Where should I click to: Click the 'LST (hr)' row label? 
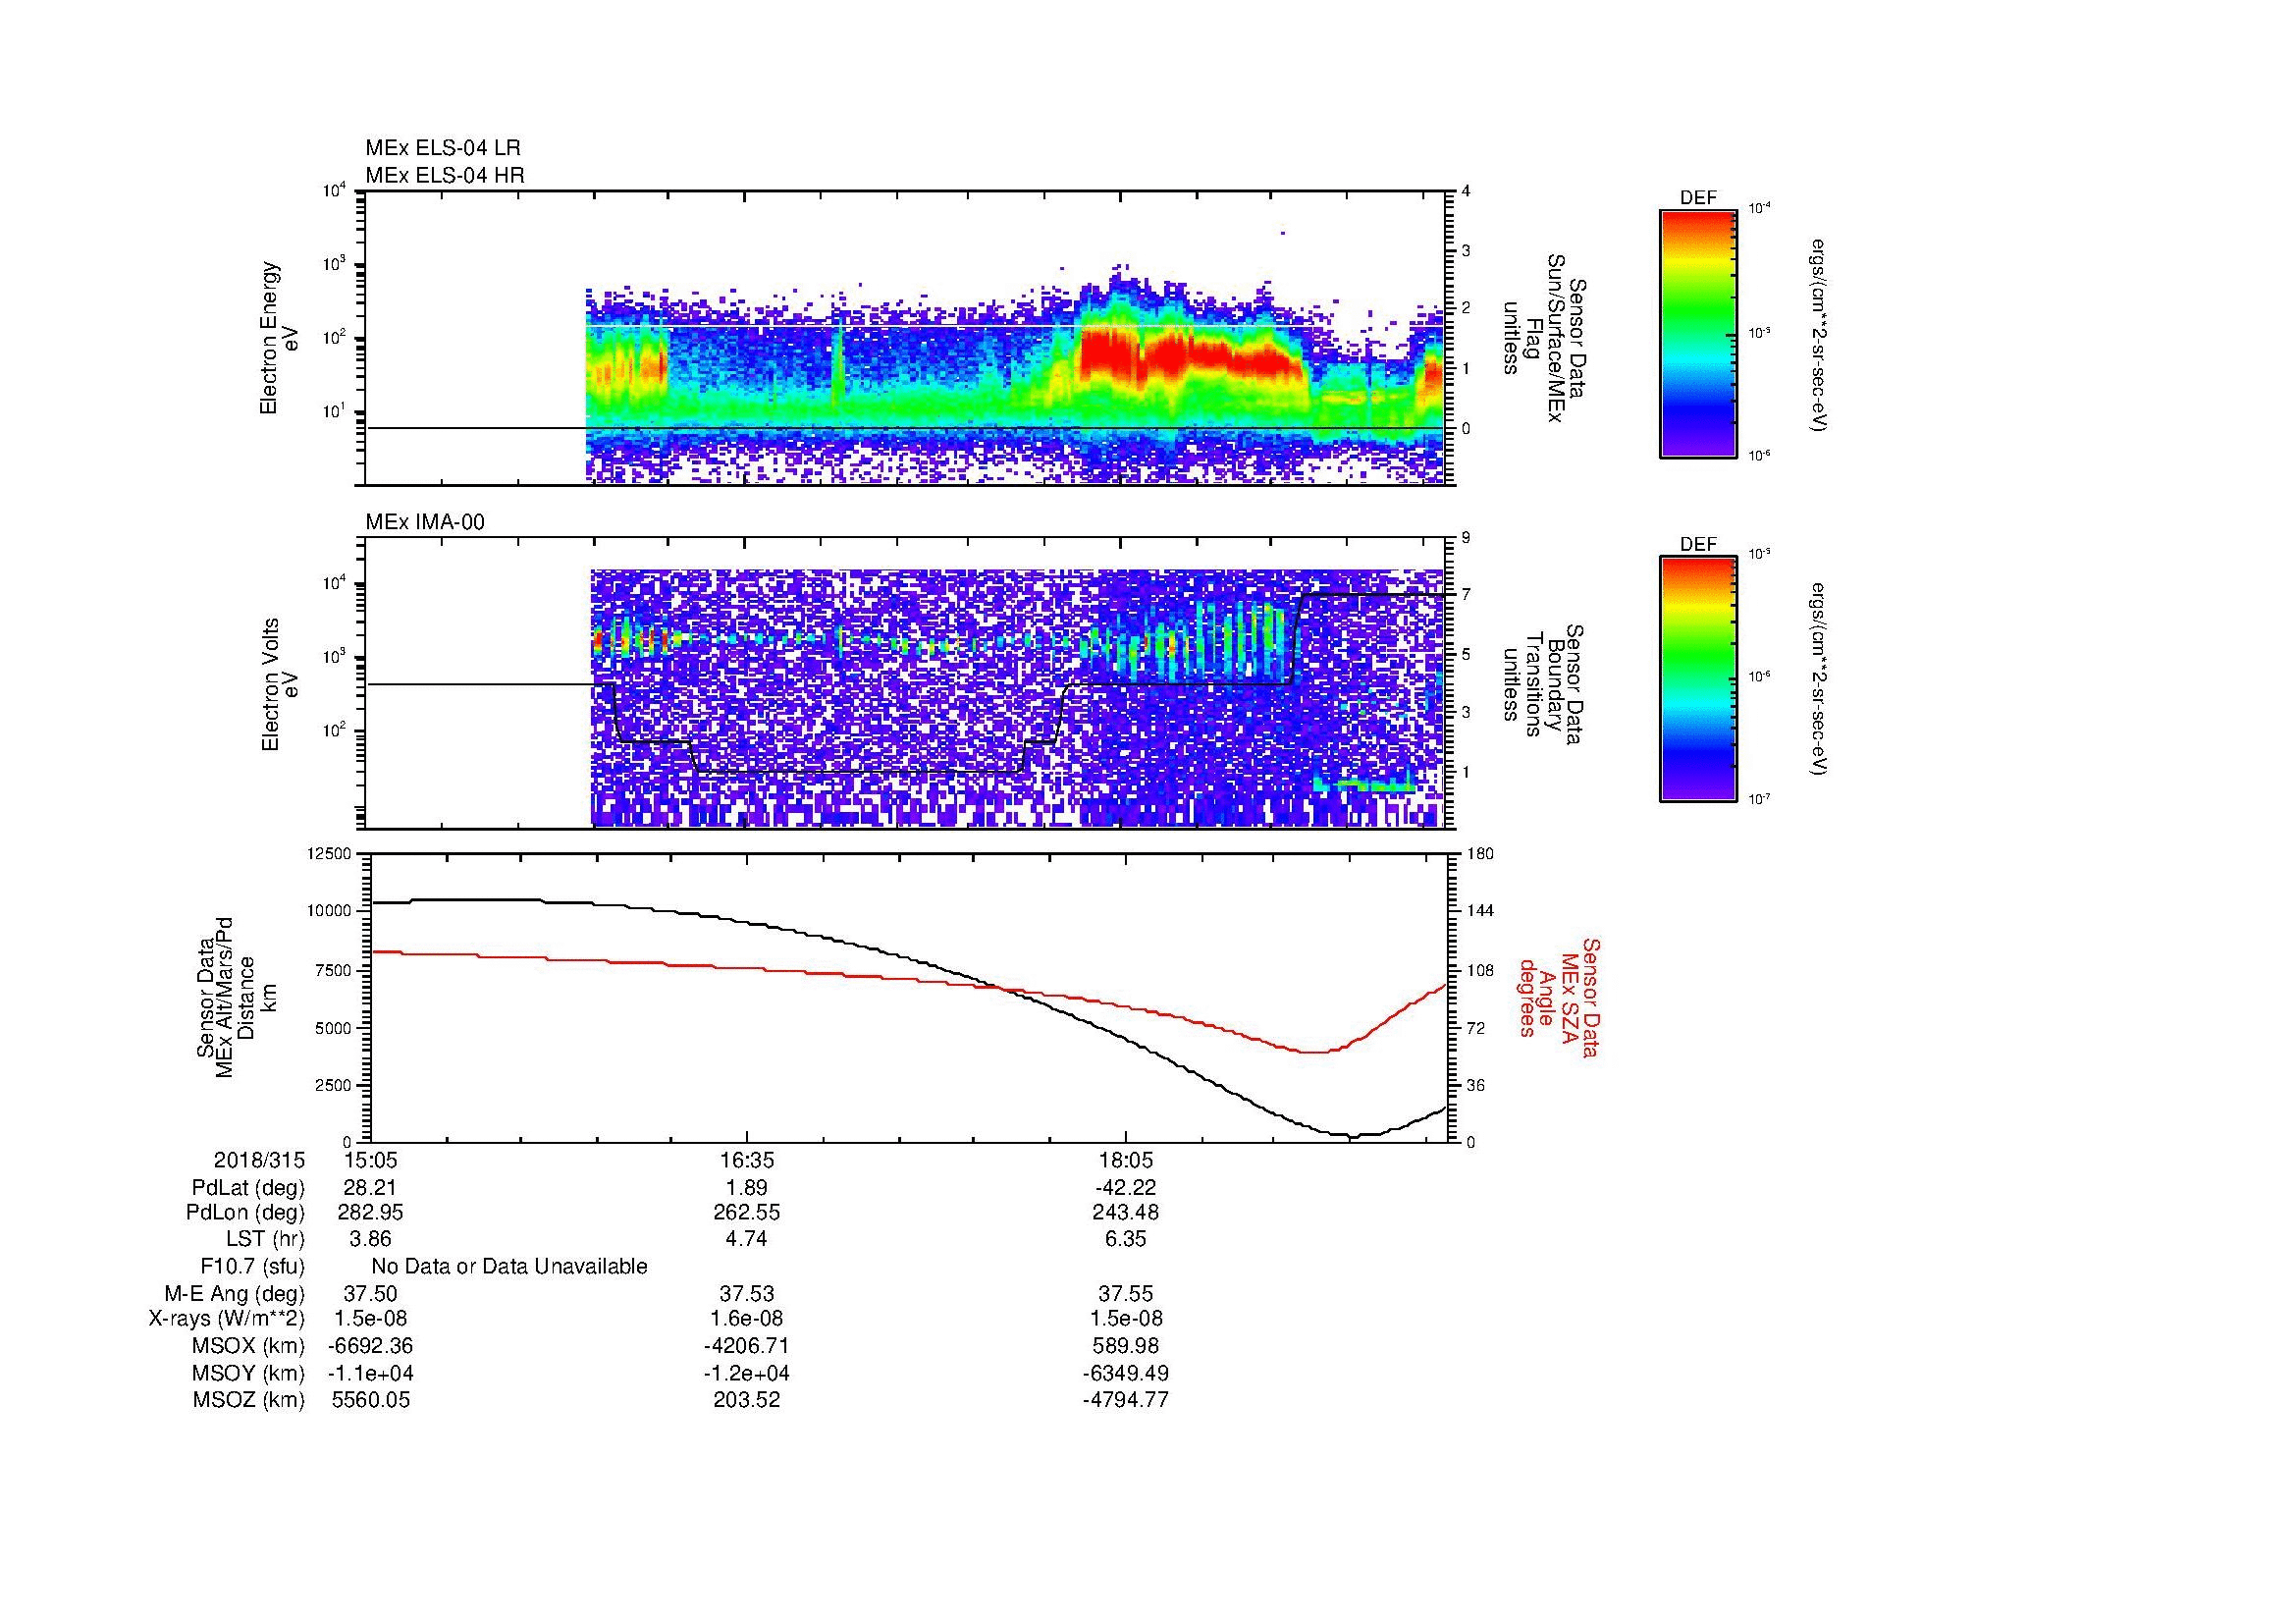265,1240
